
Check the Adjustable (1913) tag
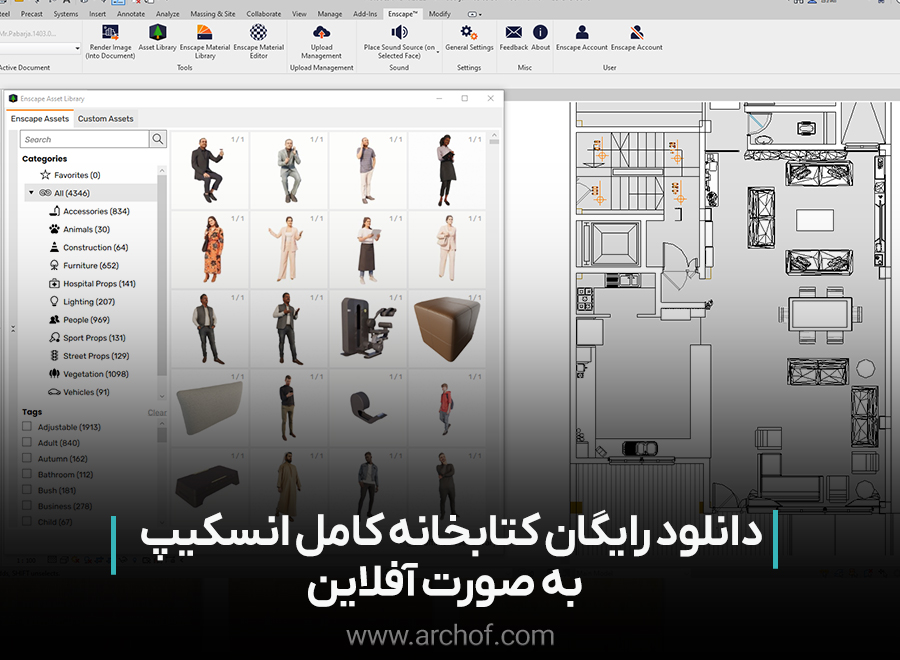pyautogui.click(x=27, y=426)
